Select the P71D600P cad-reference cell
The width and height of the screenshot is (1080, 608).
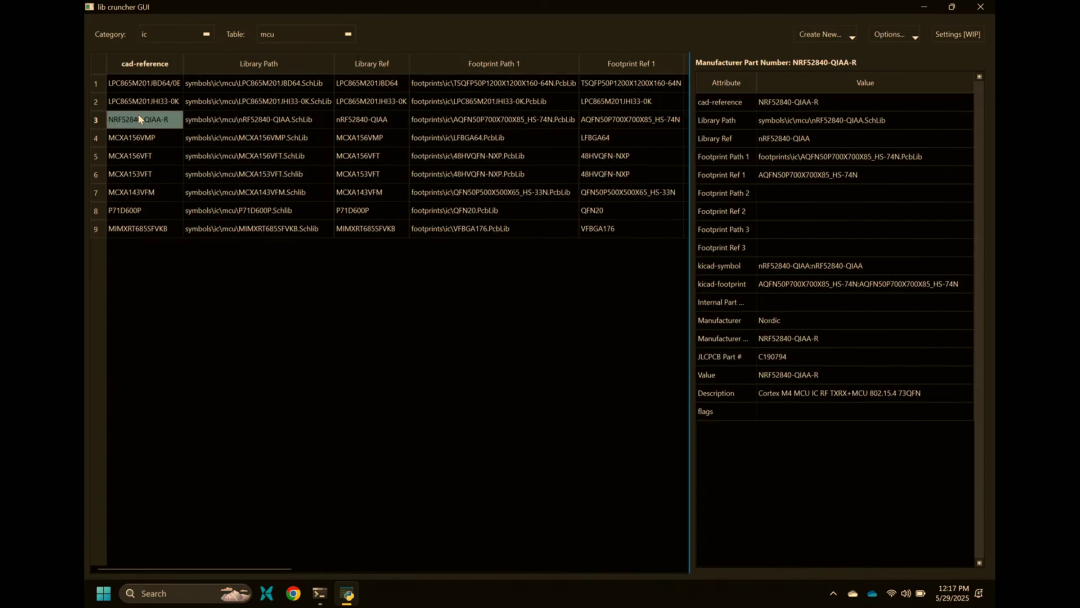pyautogui.click(x=145, y=211)
